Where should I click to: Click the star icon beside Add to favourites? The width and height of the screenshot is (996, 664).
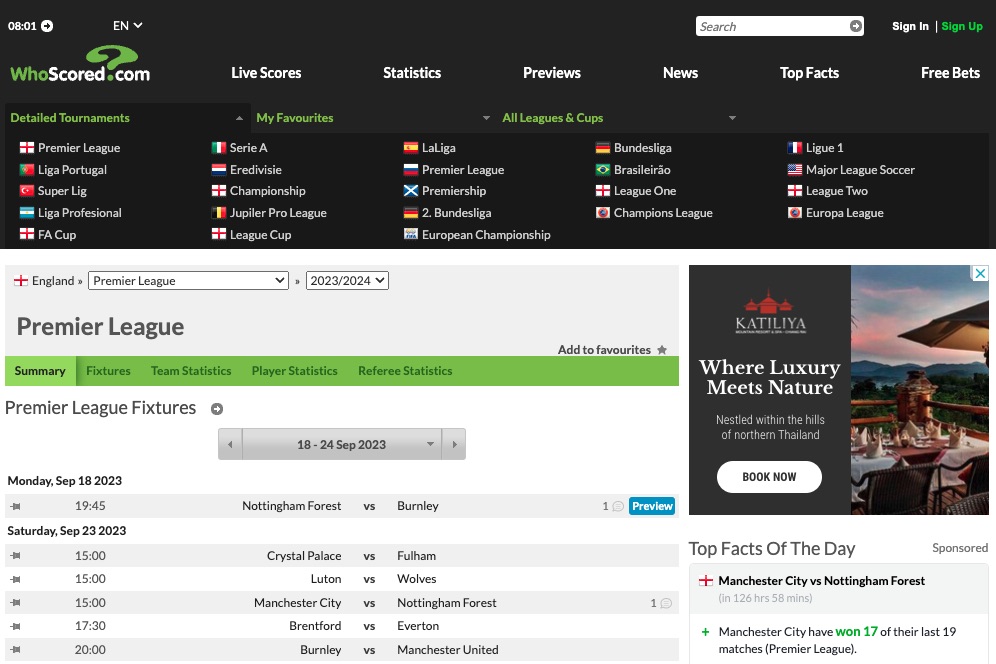click(x=662, y=349)
